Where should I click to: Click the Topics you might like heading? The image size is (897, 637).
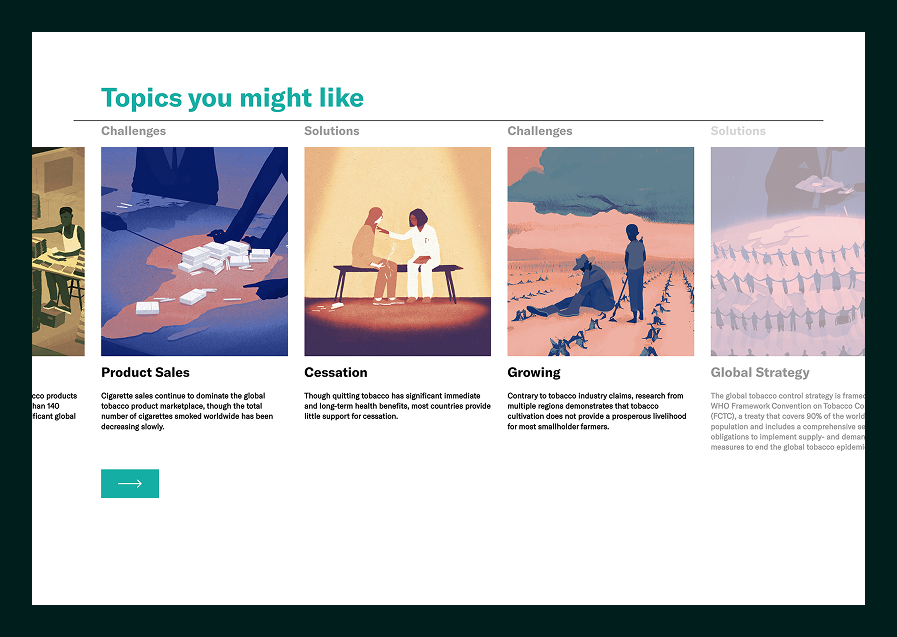(232, 97)
